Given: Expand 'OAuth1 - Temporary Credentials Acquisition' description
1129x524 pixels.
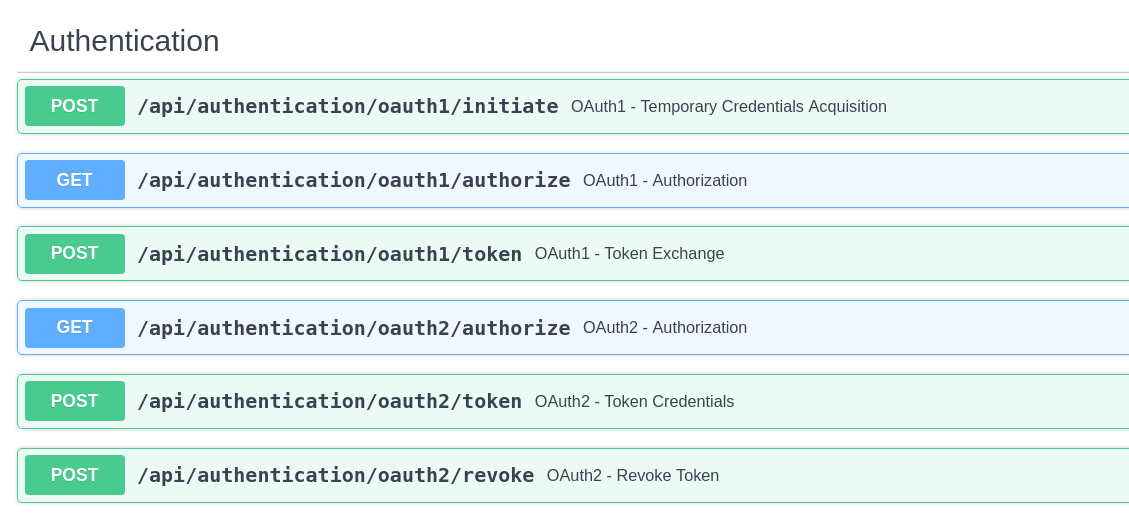Looking at the screenshot, I should (x=728, y=107).
